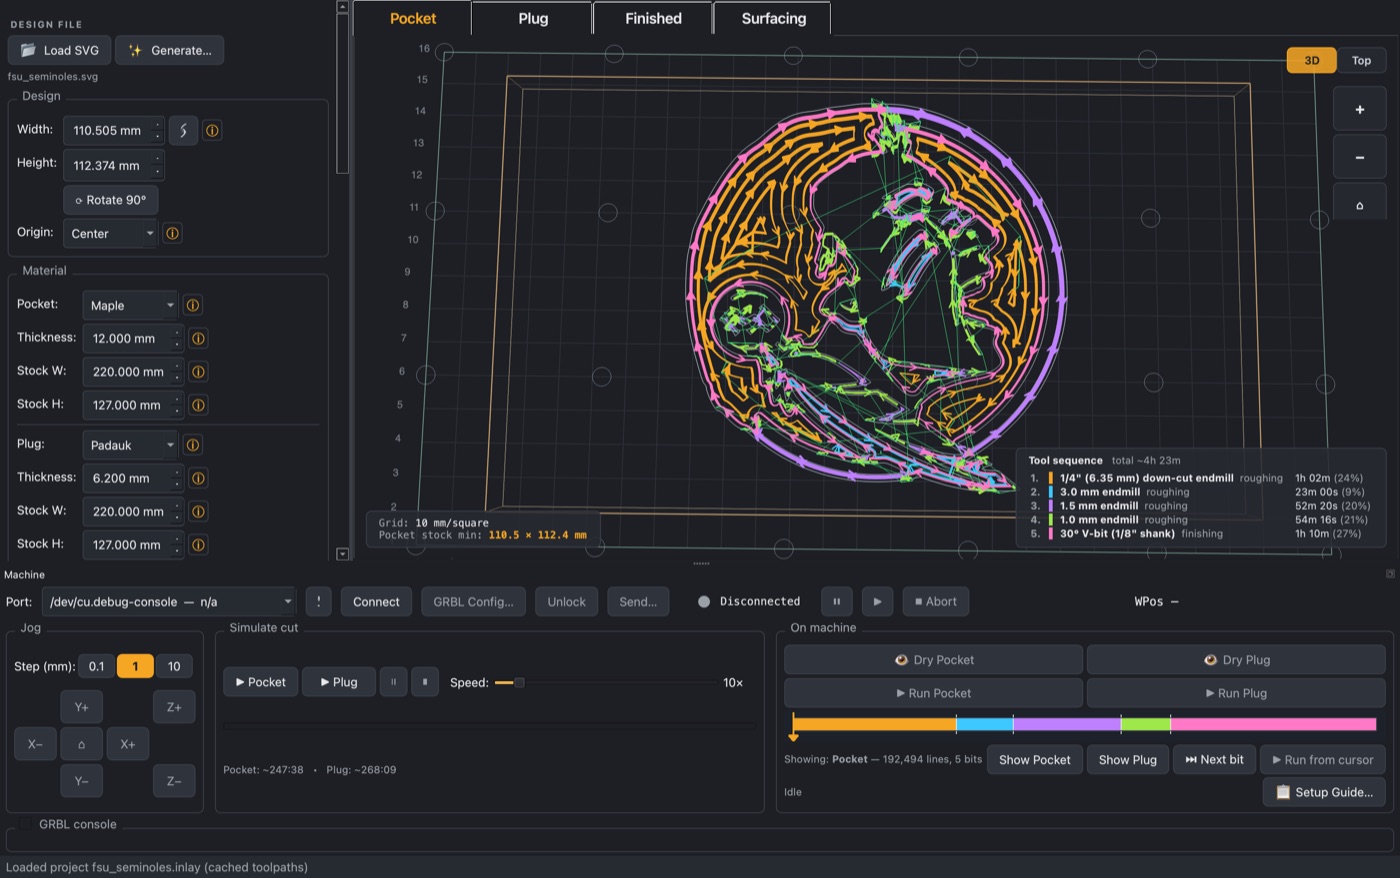The image size is (1400, 878).
Task: Zoom out the 3D view with minus
Action: [1359, 157]
